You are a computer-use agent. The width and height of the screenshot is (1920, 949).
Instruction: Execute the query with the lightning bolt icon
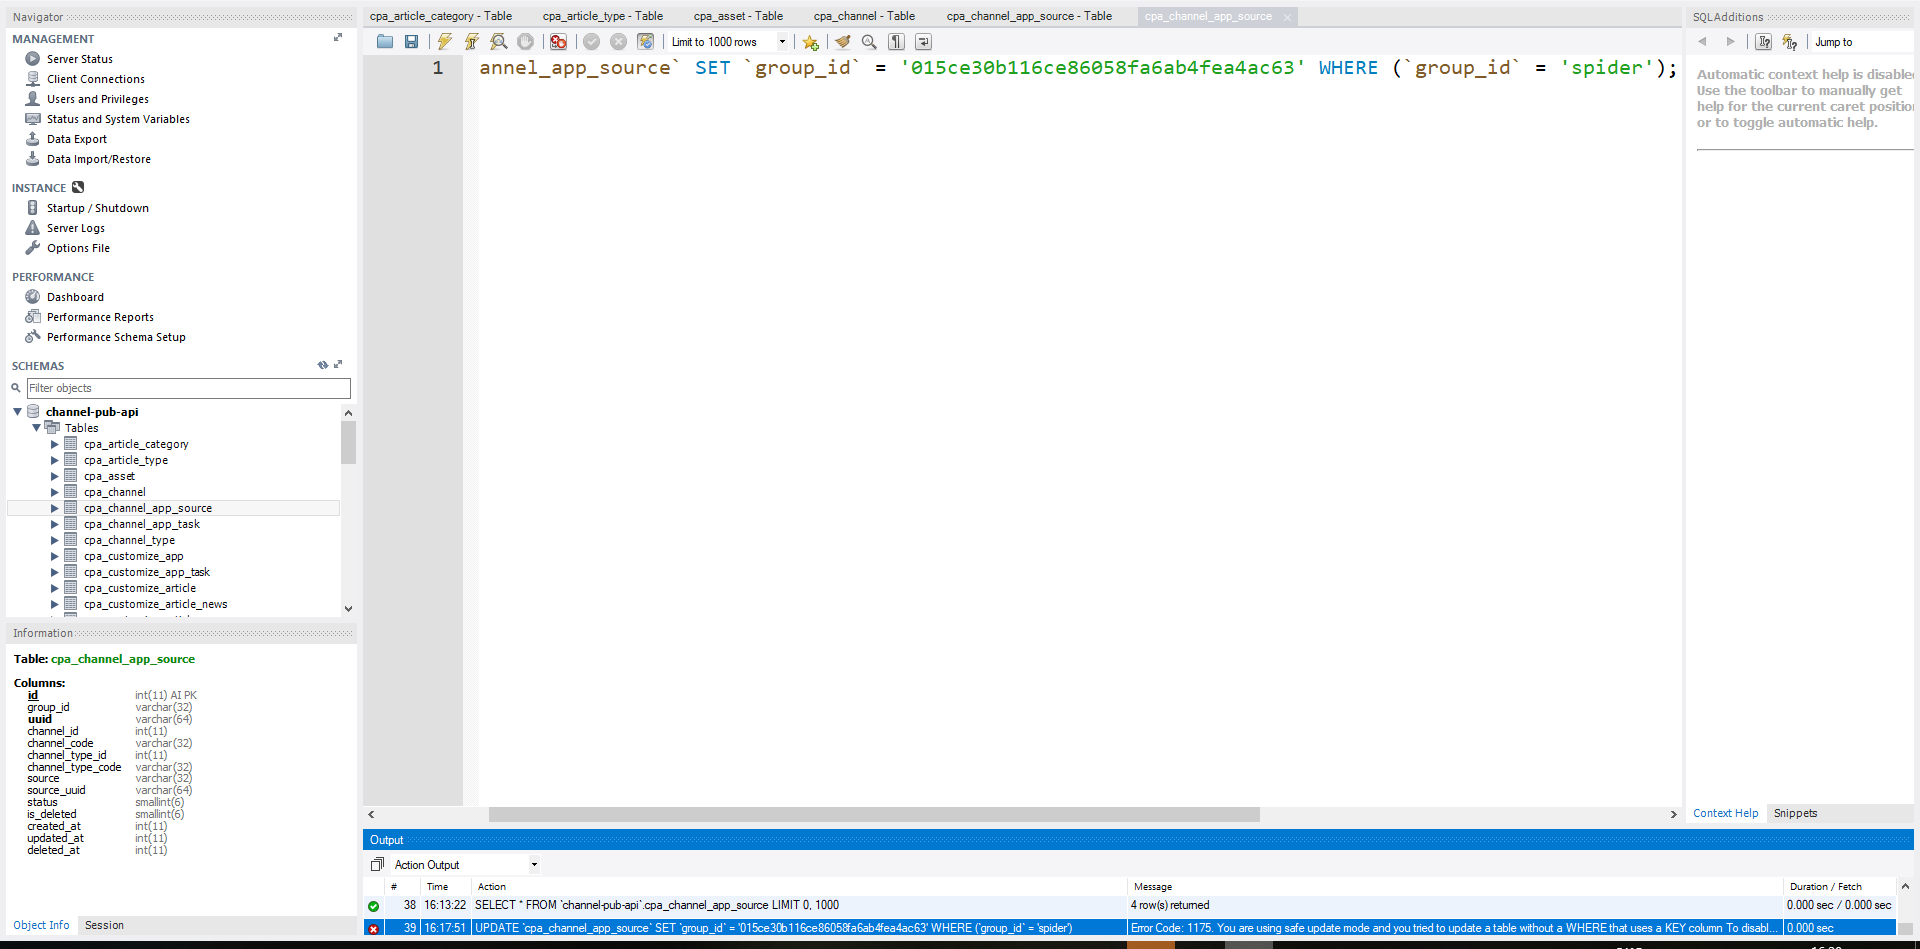(x=444, y=42)
